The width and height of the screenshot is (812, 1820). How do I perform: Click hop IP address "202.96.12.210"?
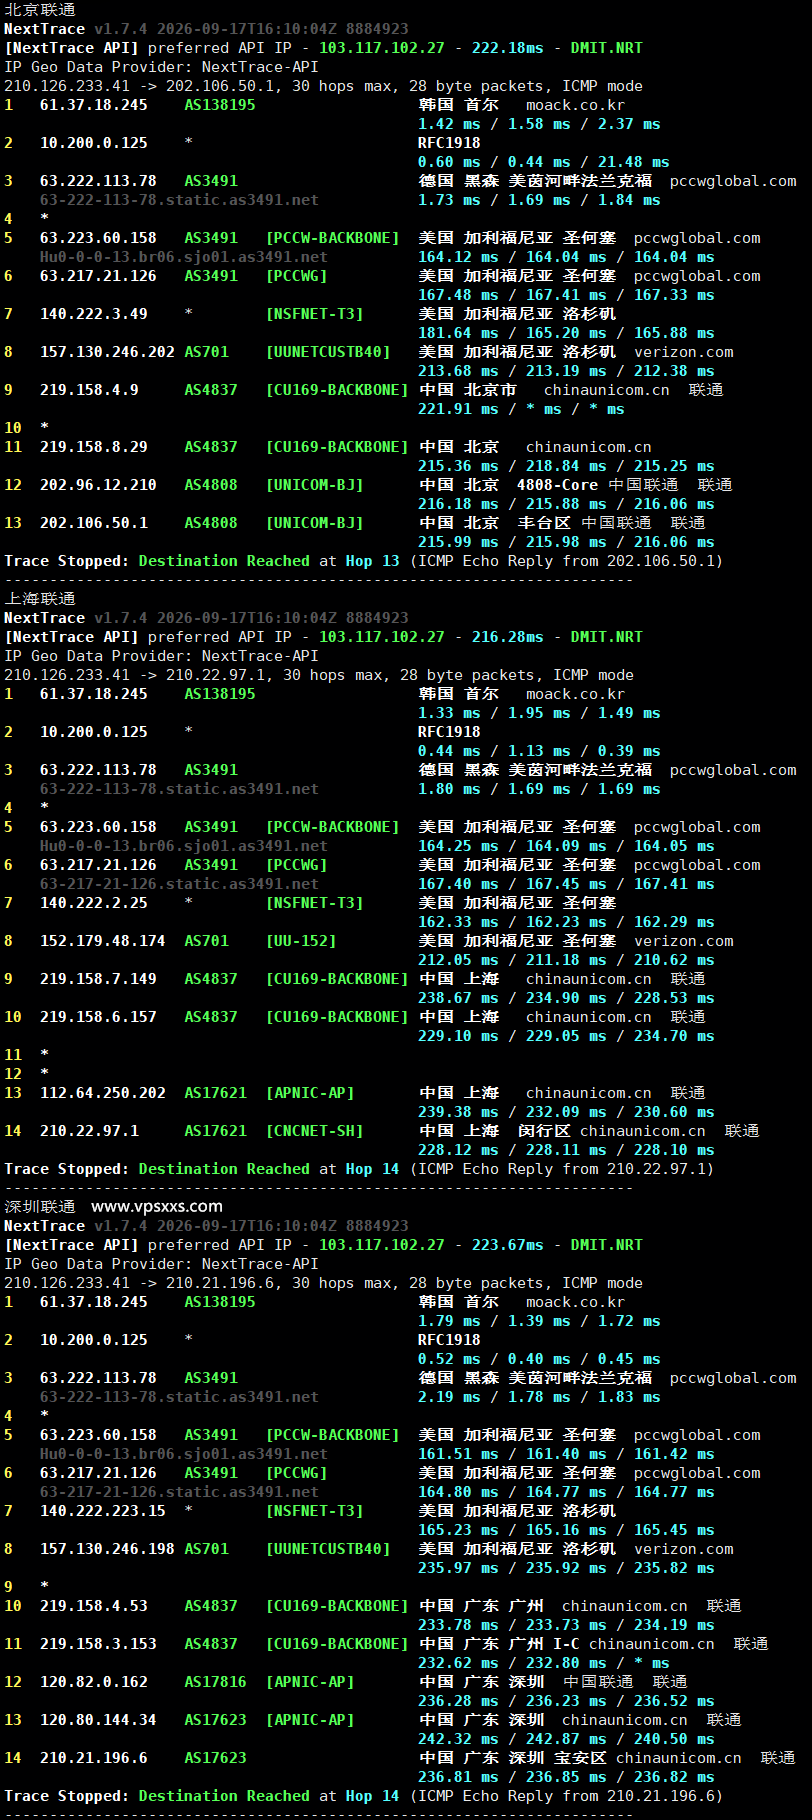98,485
